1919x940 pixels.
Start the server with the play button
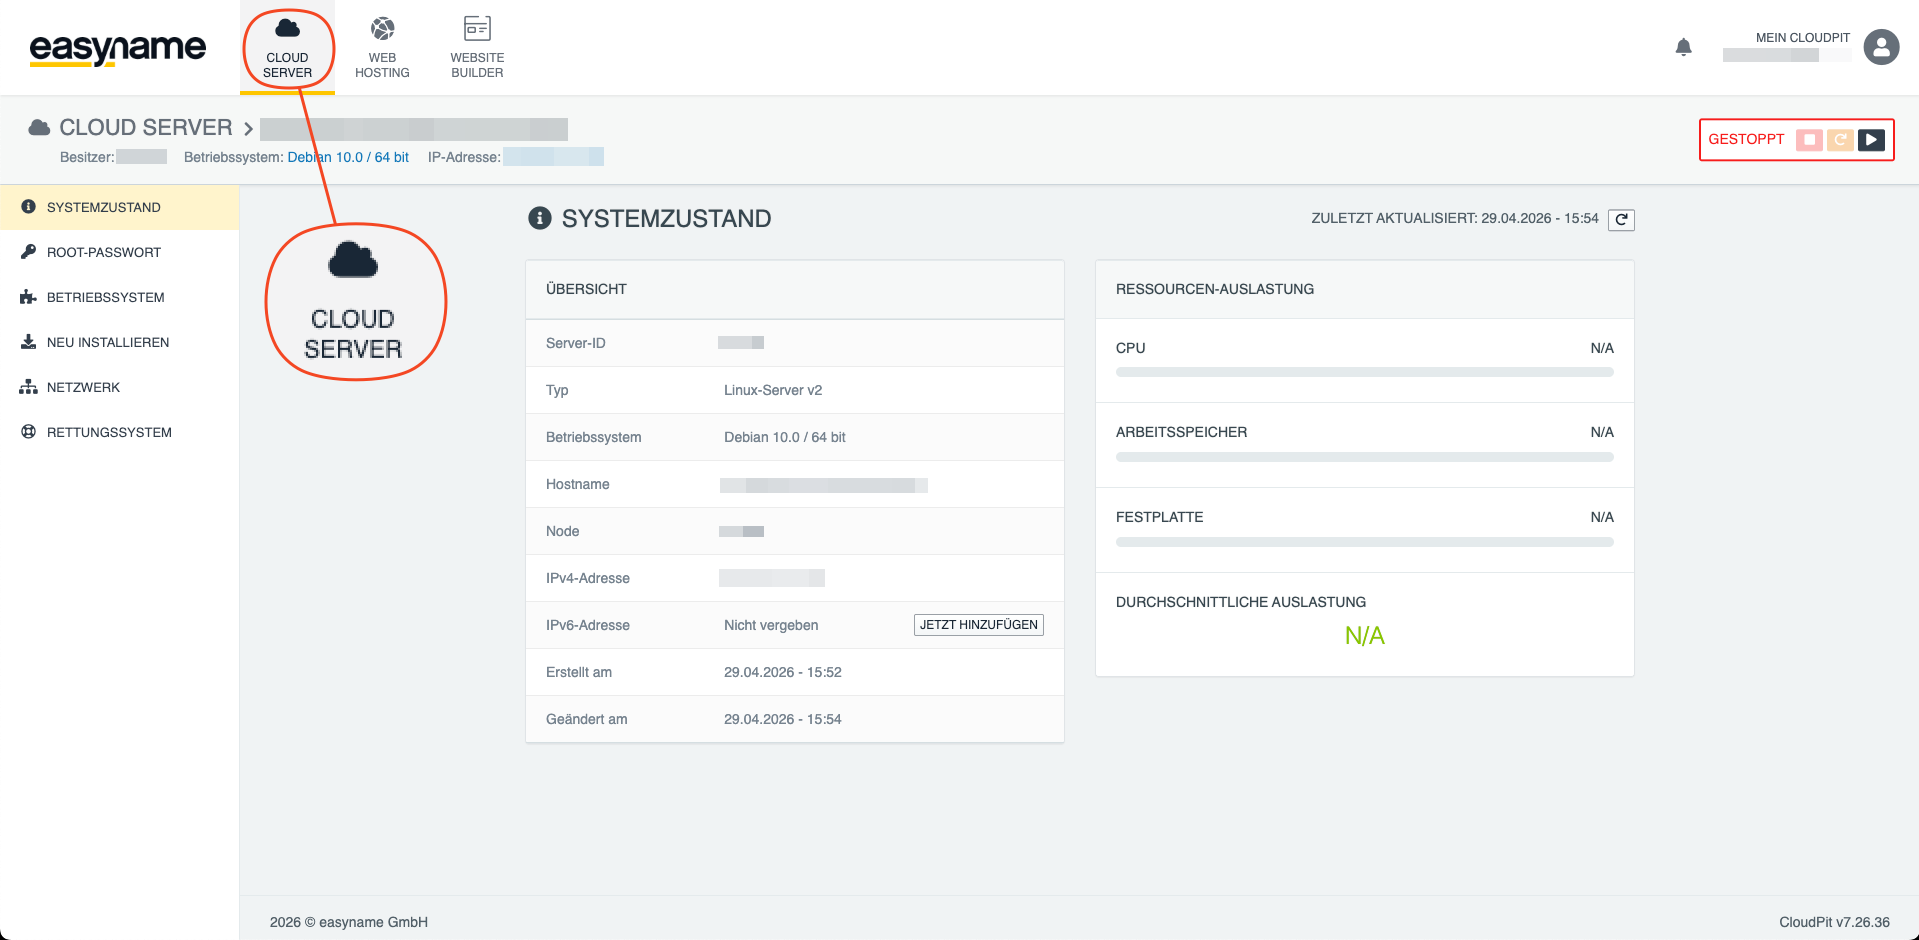pos(1871,140)
